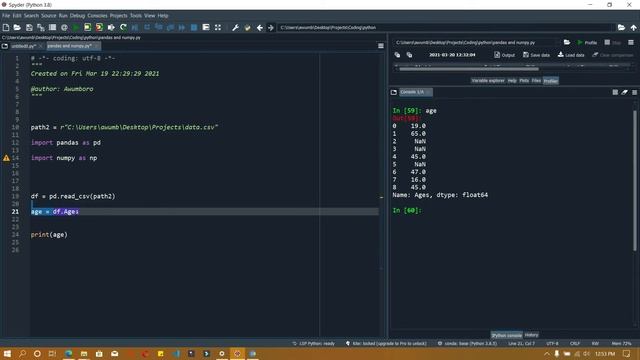Click warning icon on line 14
Screen dimensions: 640x360
click(x=6, y=158)
